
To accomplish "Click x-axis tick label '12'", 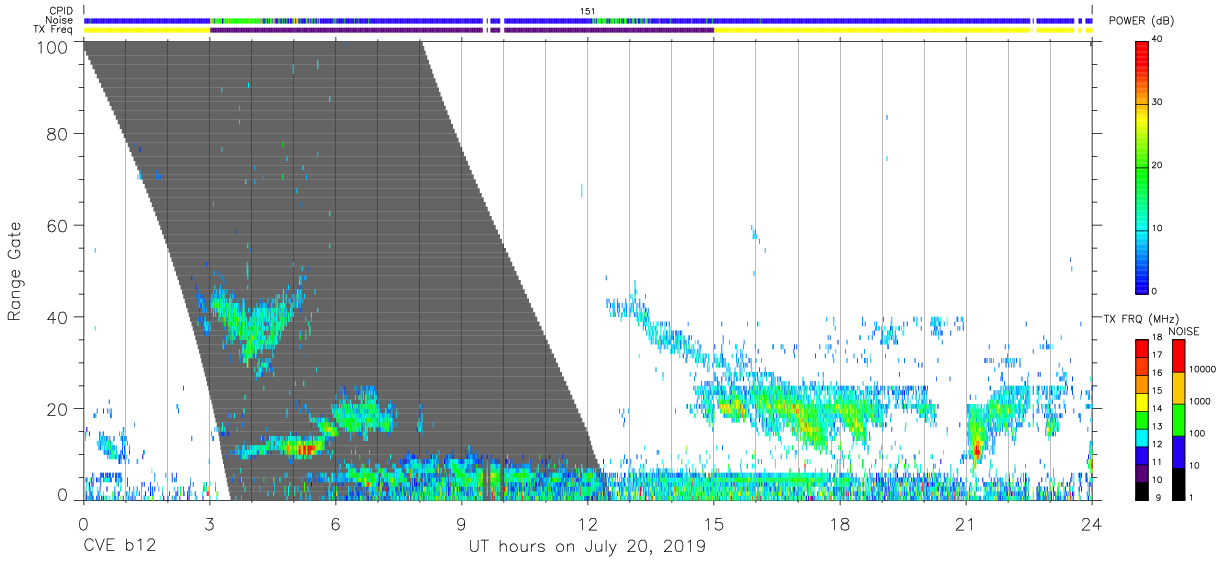I will 588,523.
